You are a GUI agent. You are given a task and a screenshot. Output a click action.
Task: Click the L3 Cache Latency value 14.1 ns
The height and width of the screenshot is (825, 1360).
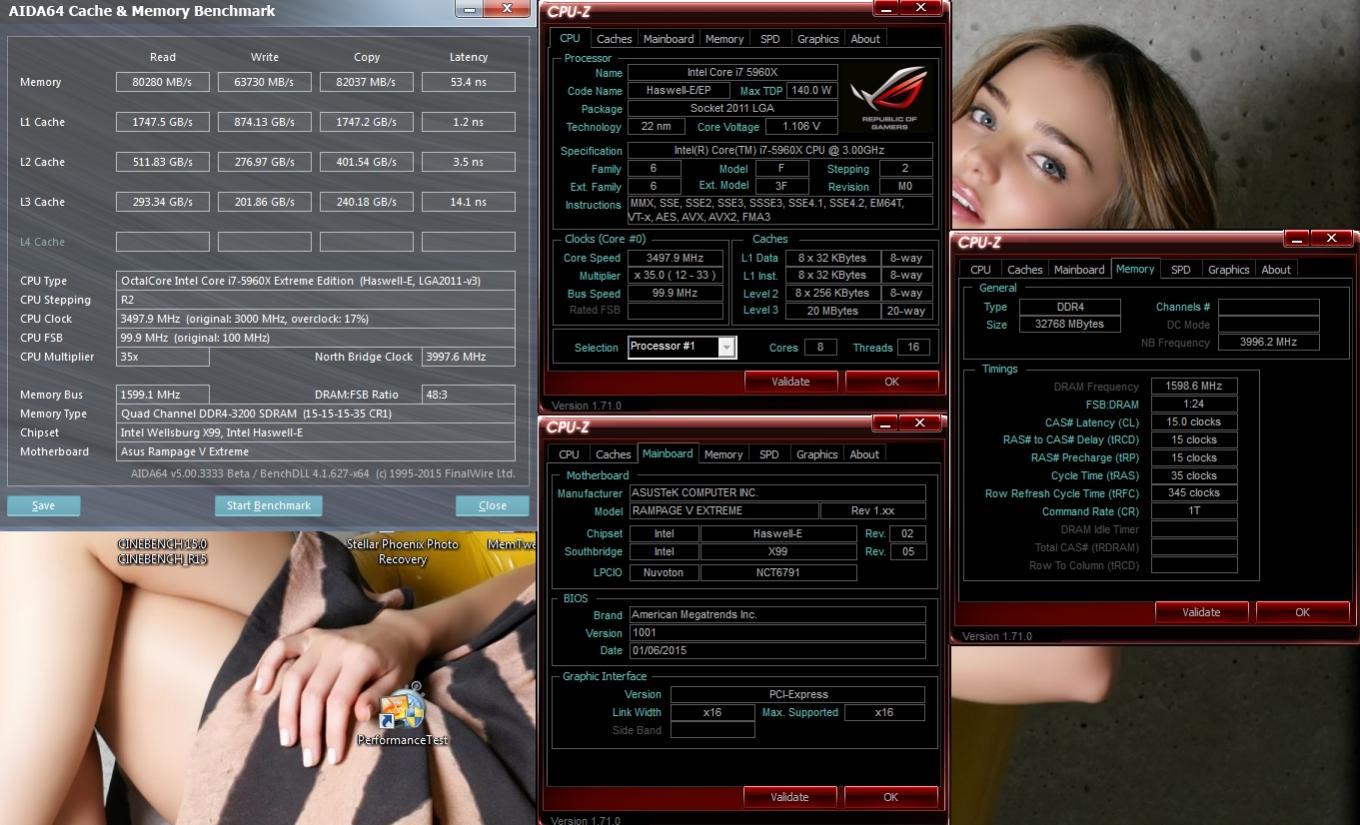coord(469,202)
